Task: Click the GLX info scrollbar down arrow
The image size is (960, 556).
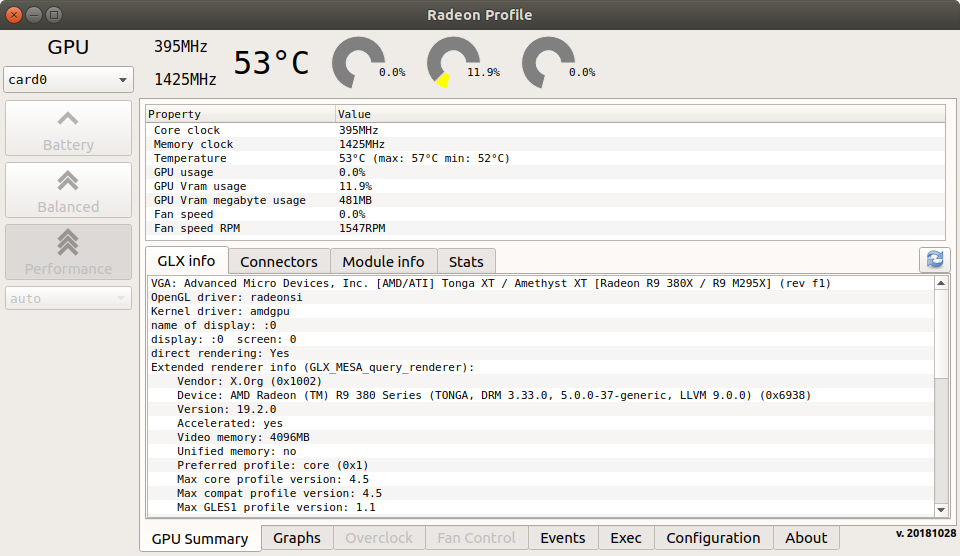Action: tap(941, 509)
